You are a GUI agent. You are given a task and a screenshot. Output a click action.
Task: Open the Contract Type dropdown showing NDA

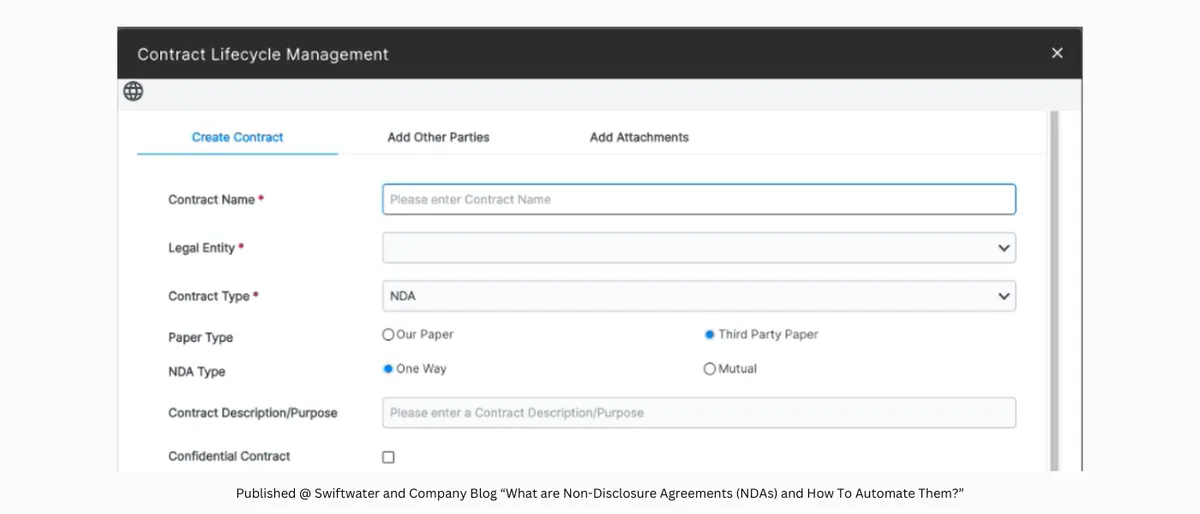tap(699, 296)
